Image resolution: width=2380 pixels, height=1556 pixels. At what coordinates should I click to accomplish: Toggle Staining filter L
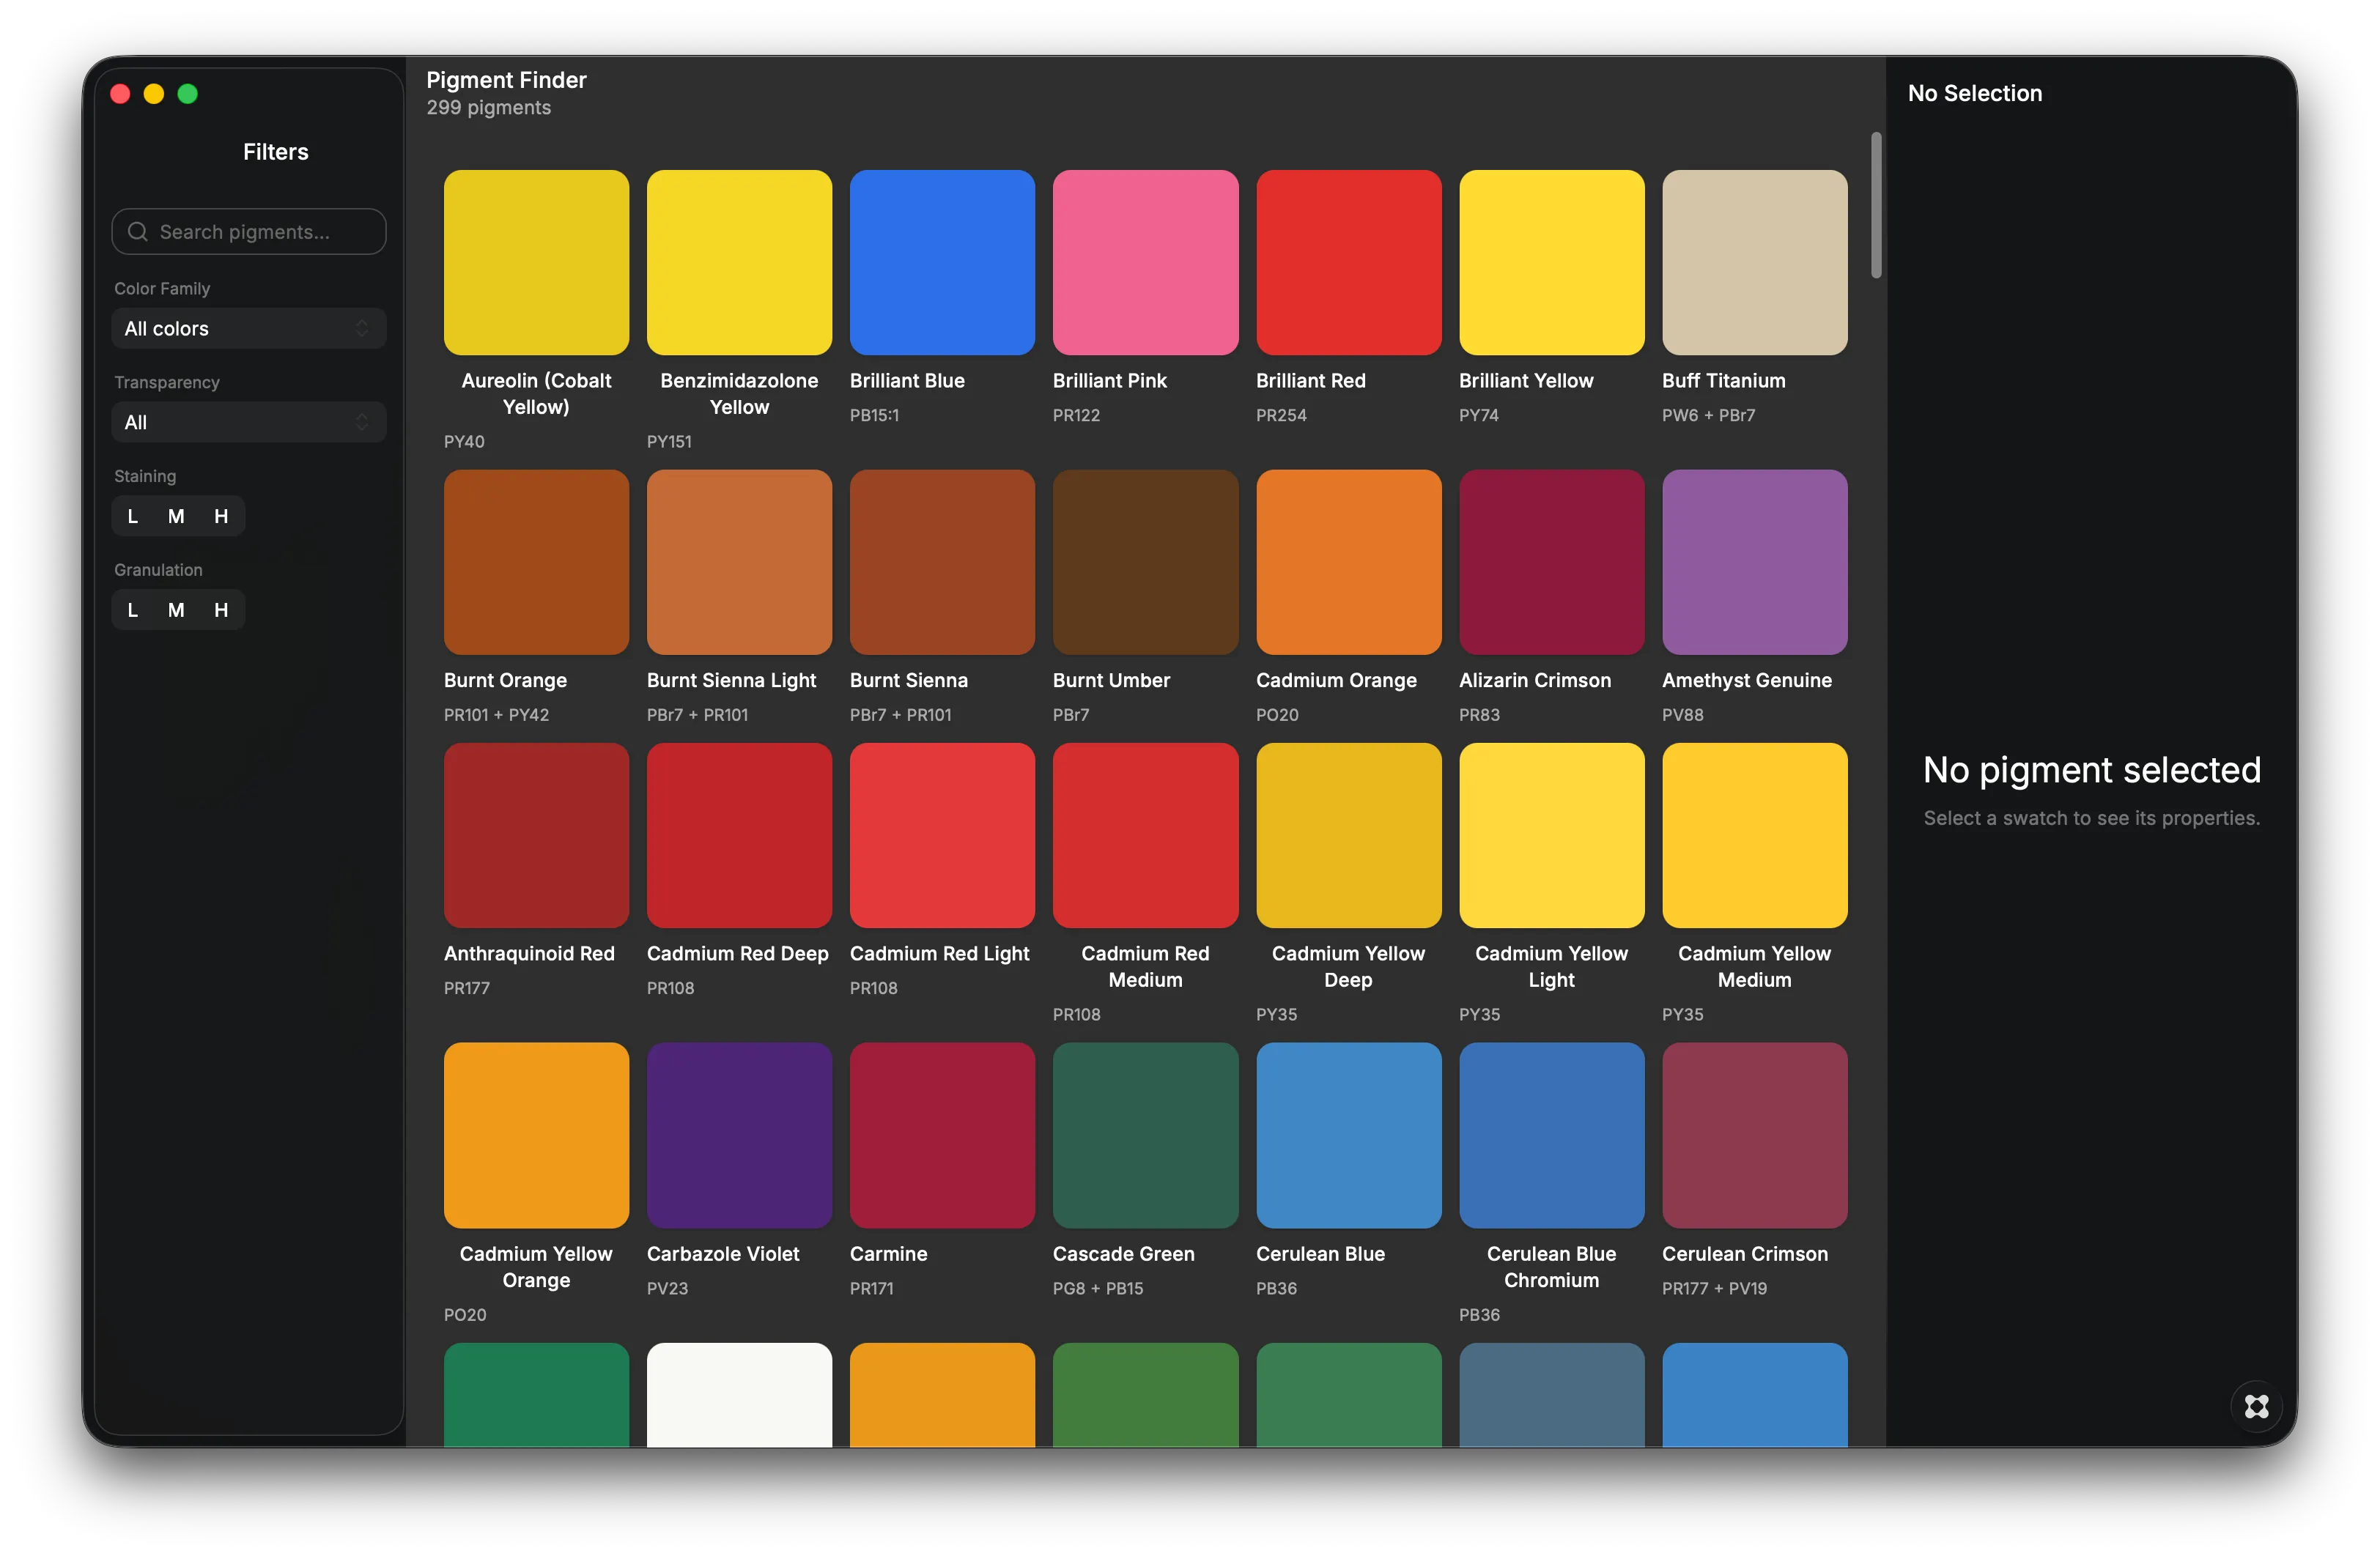(133, 516)
